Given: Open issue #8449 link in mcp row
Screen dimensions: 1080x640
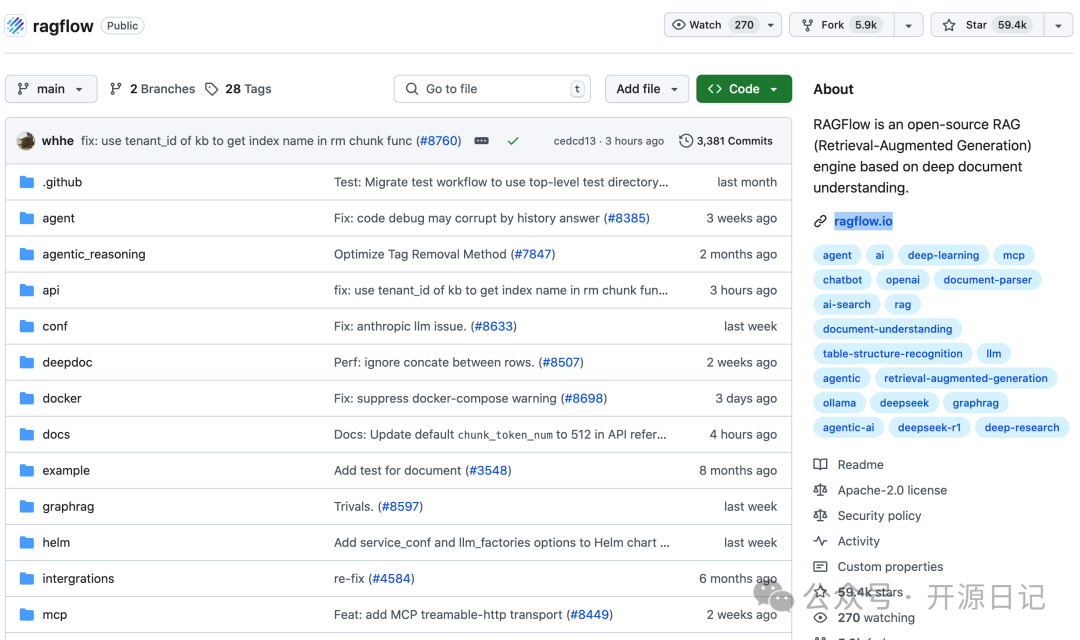Looking at the screenshot, I should pos(590,615).
